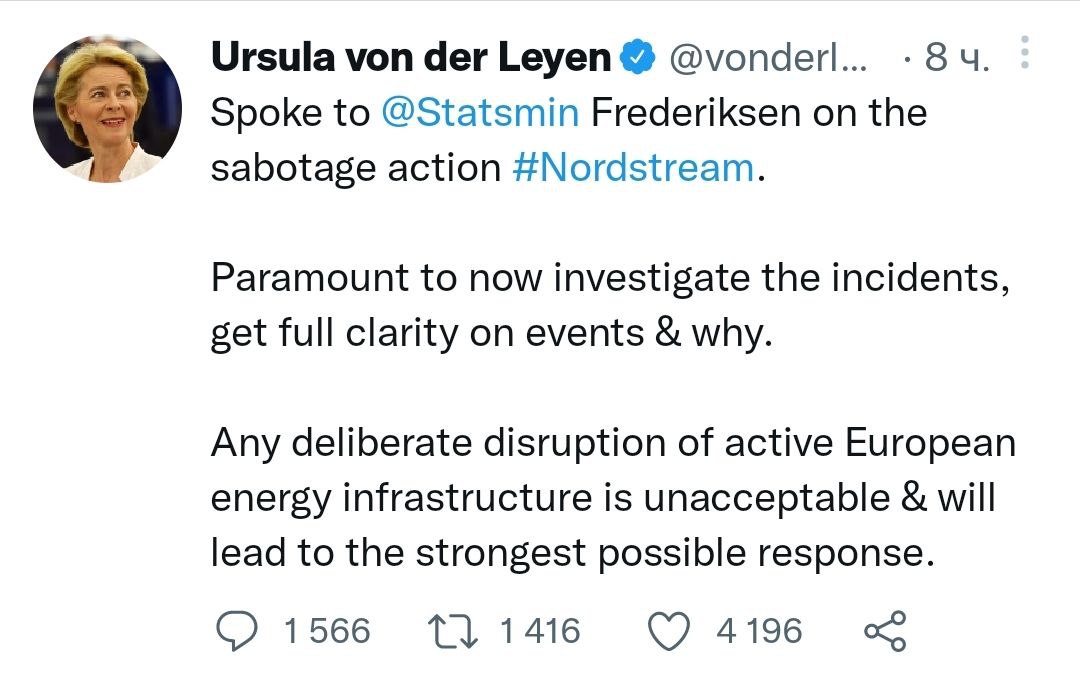
Task: Click the reply count 1 566
Action: click(327, 631)
